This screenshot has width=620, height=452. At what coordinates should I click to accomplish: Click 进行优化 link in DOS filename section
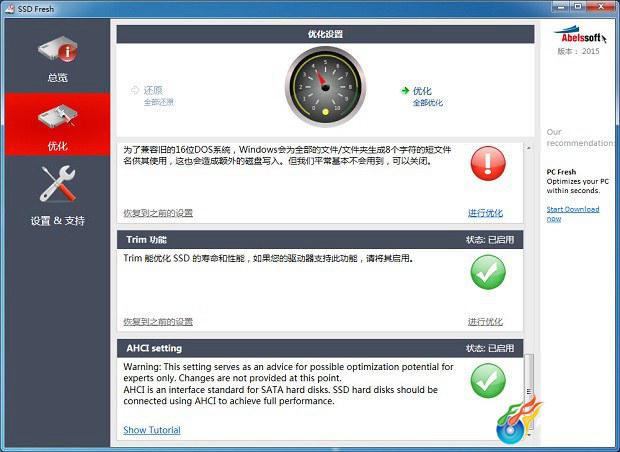point(485,213)
